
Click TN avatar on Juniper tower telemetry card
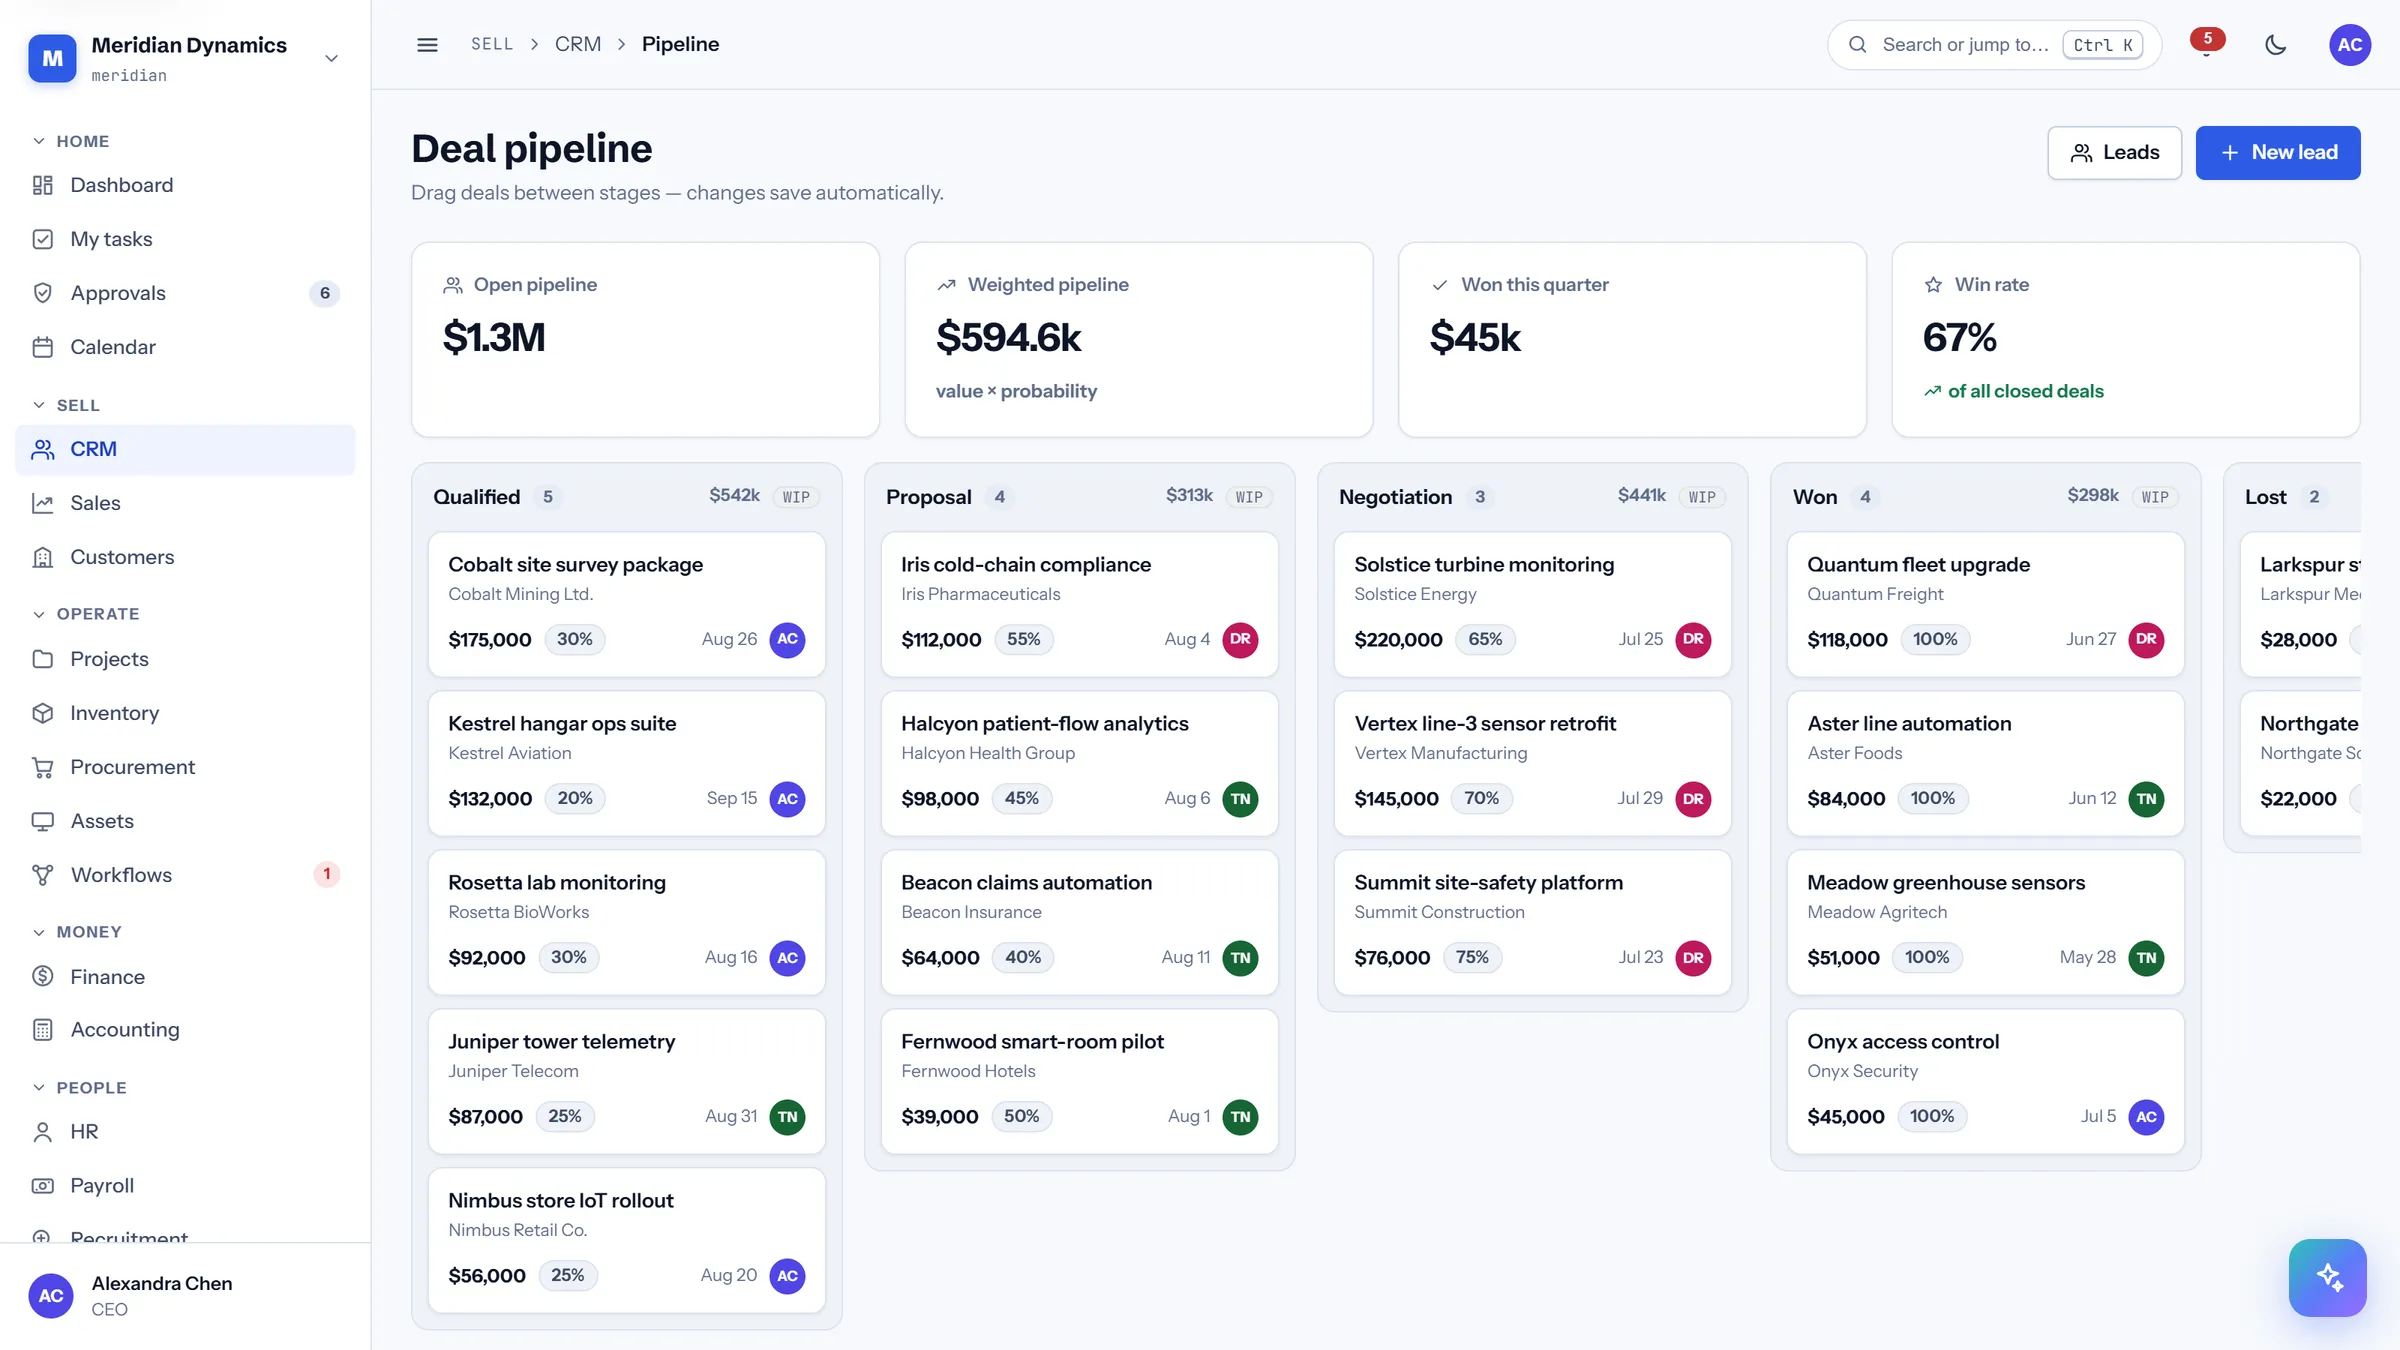point(787,1117)
